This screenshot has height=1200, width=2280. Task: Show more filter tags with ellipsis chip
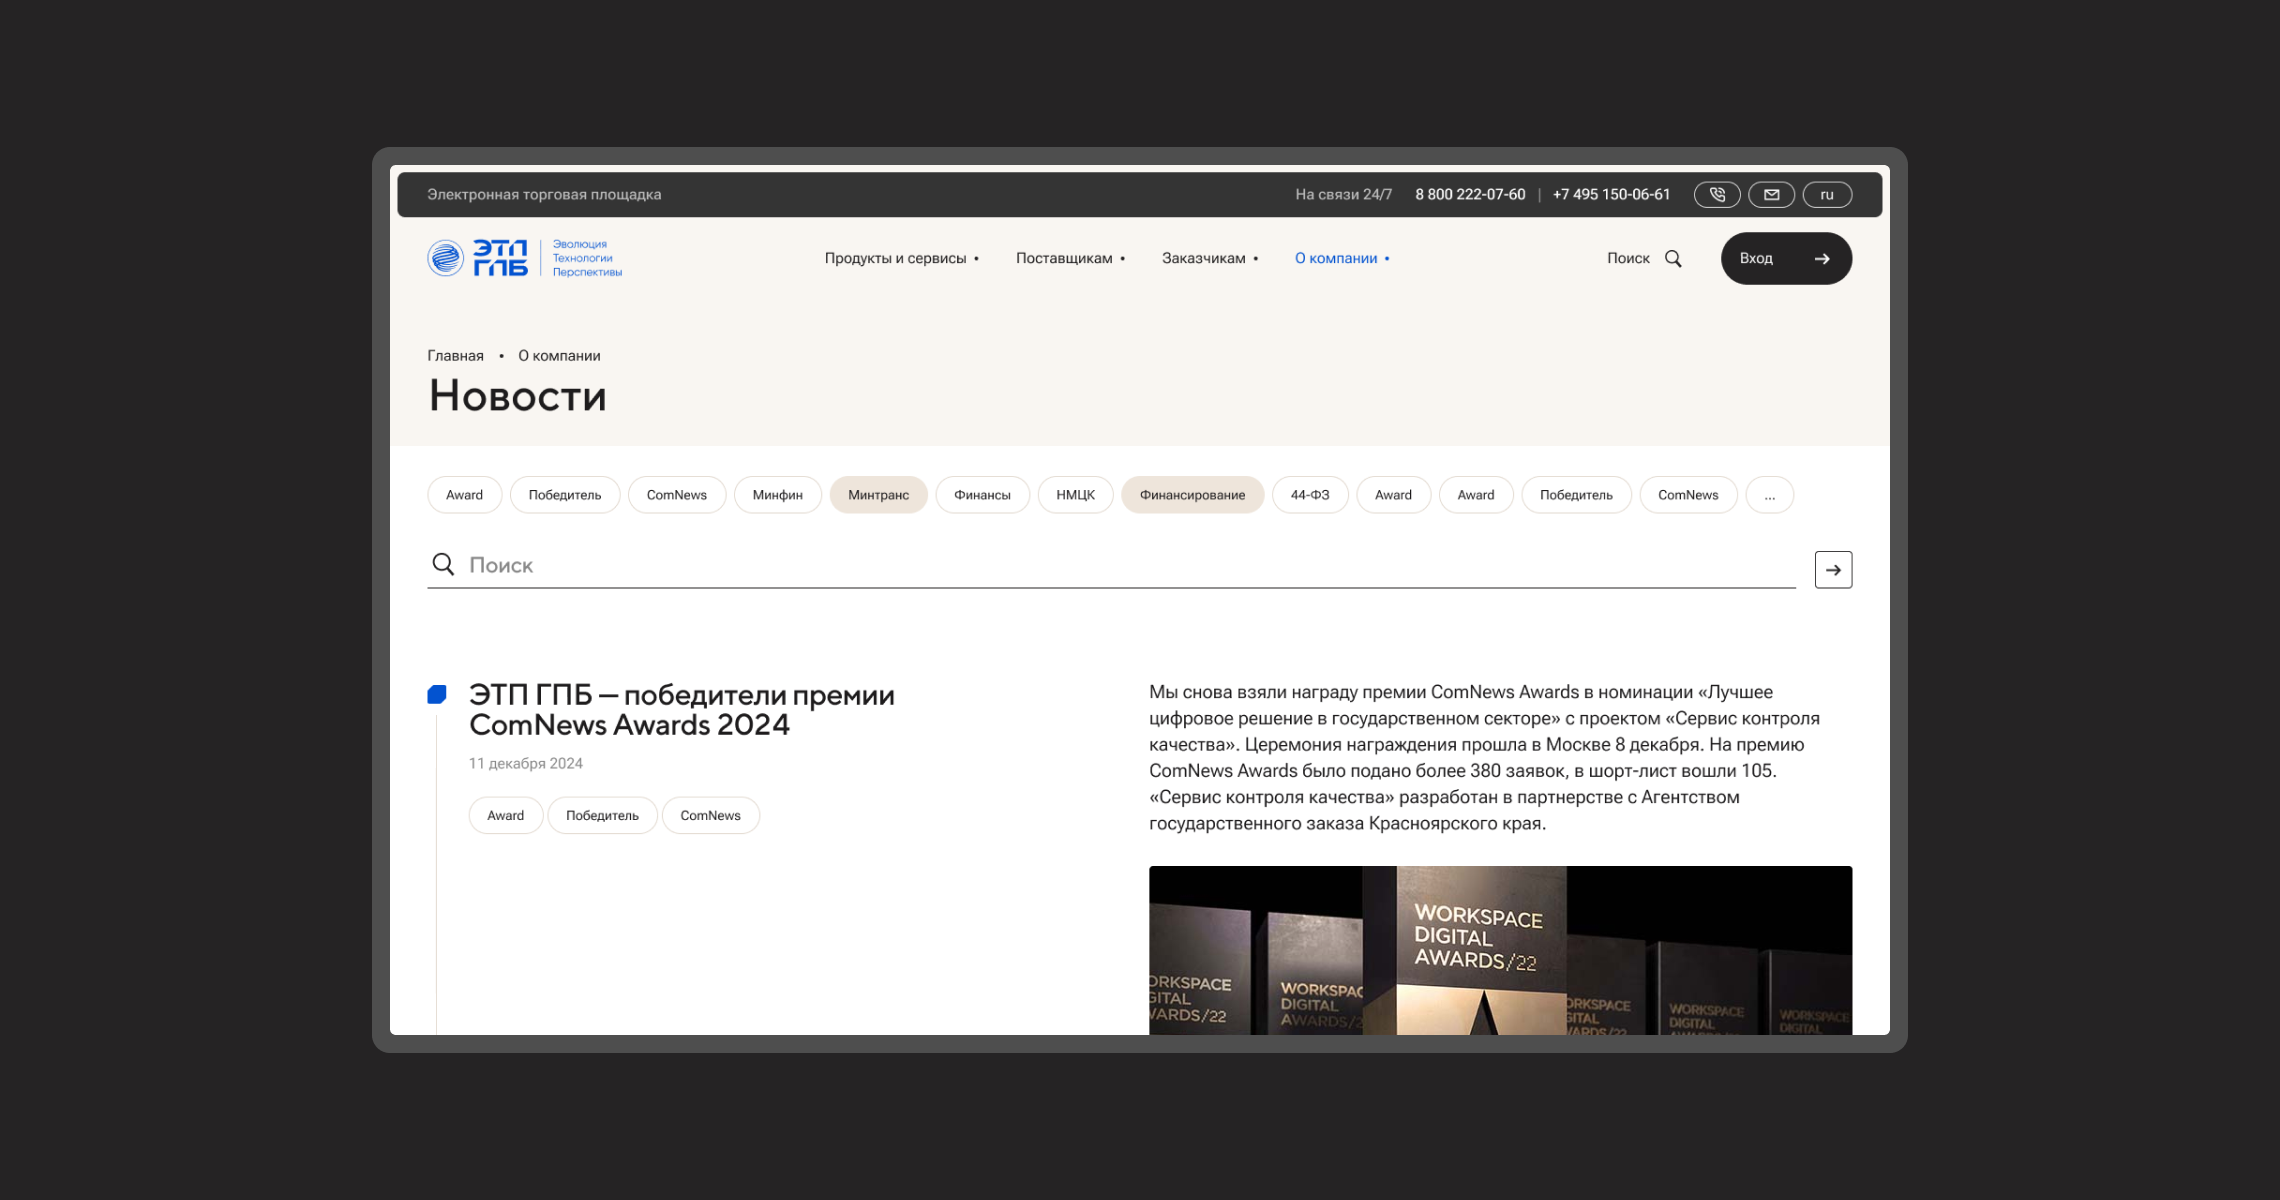pos(1769,495)
